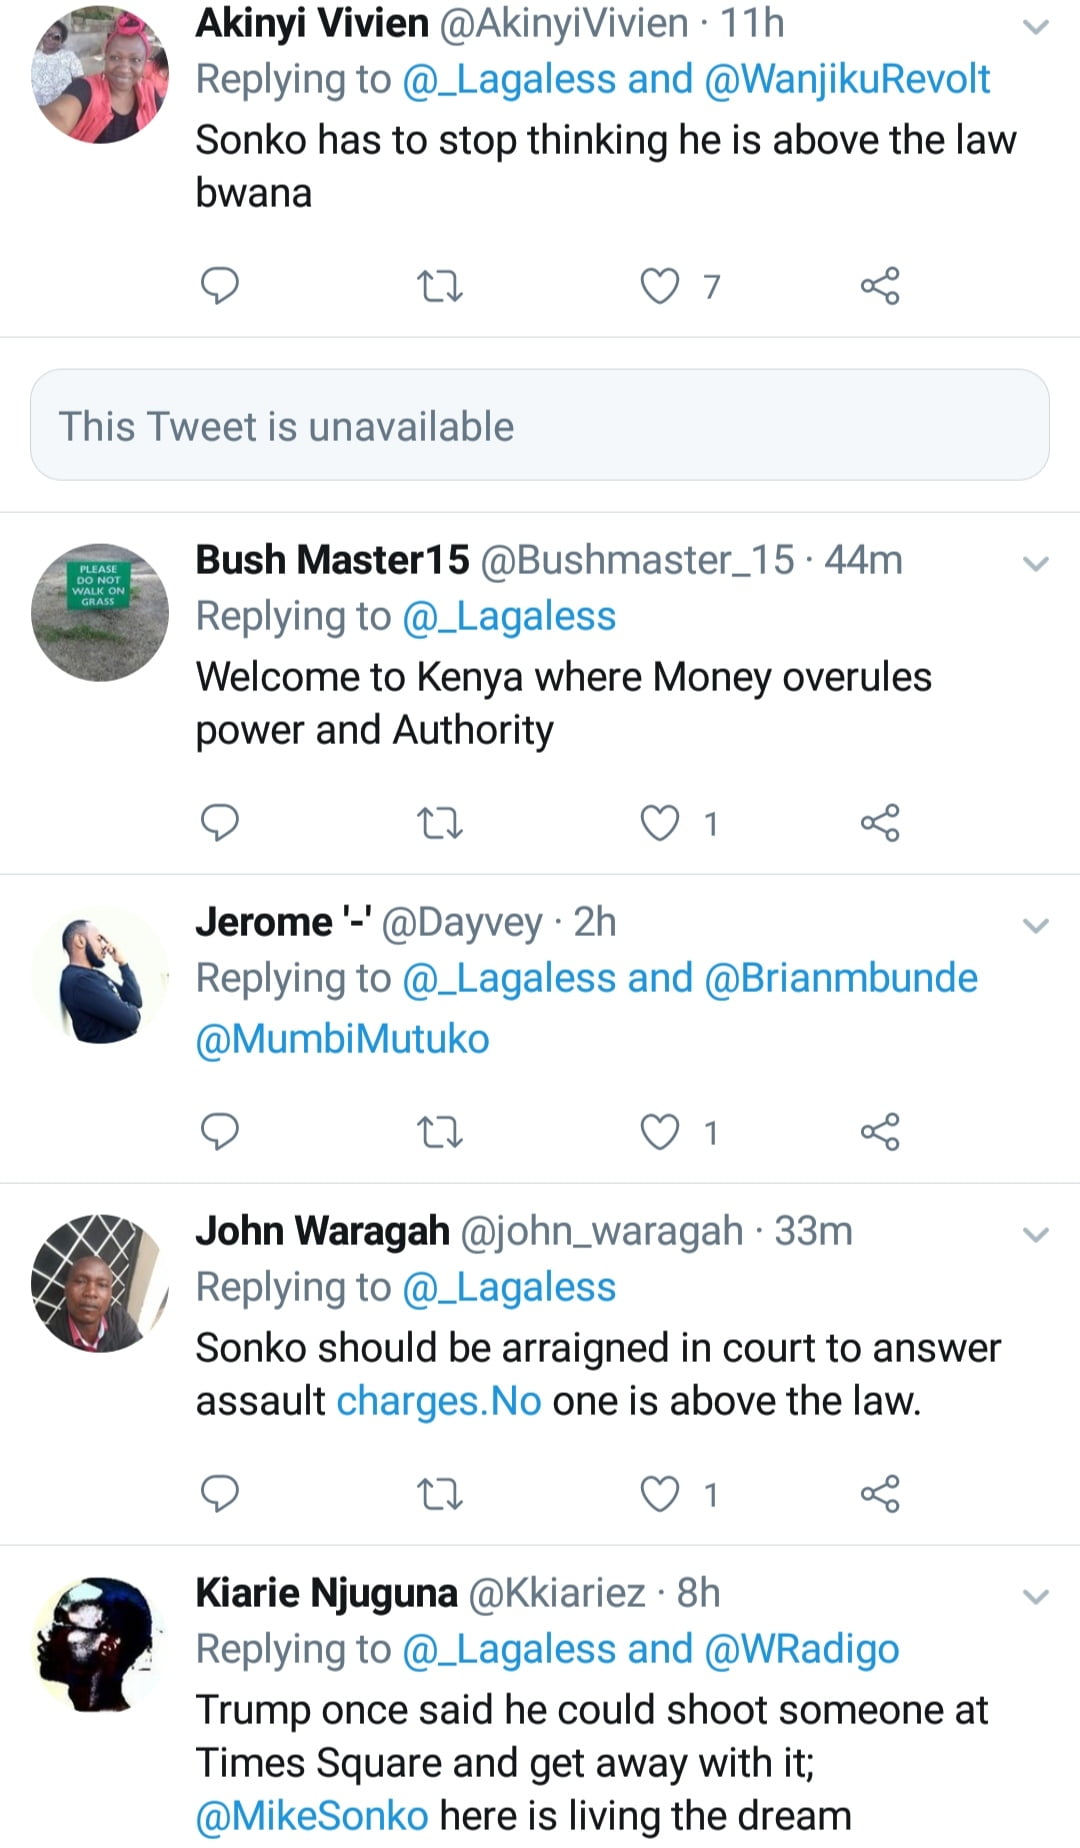1080x1848 pixels.
Task: Like Bush Master15's tweet
Action: click(660, 823)
